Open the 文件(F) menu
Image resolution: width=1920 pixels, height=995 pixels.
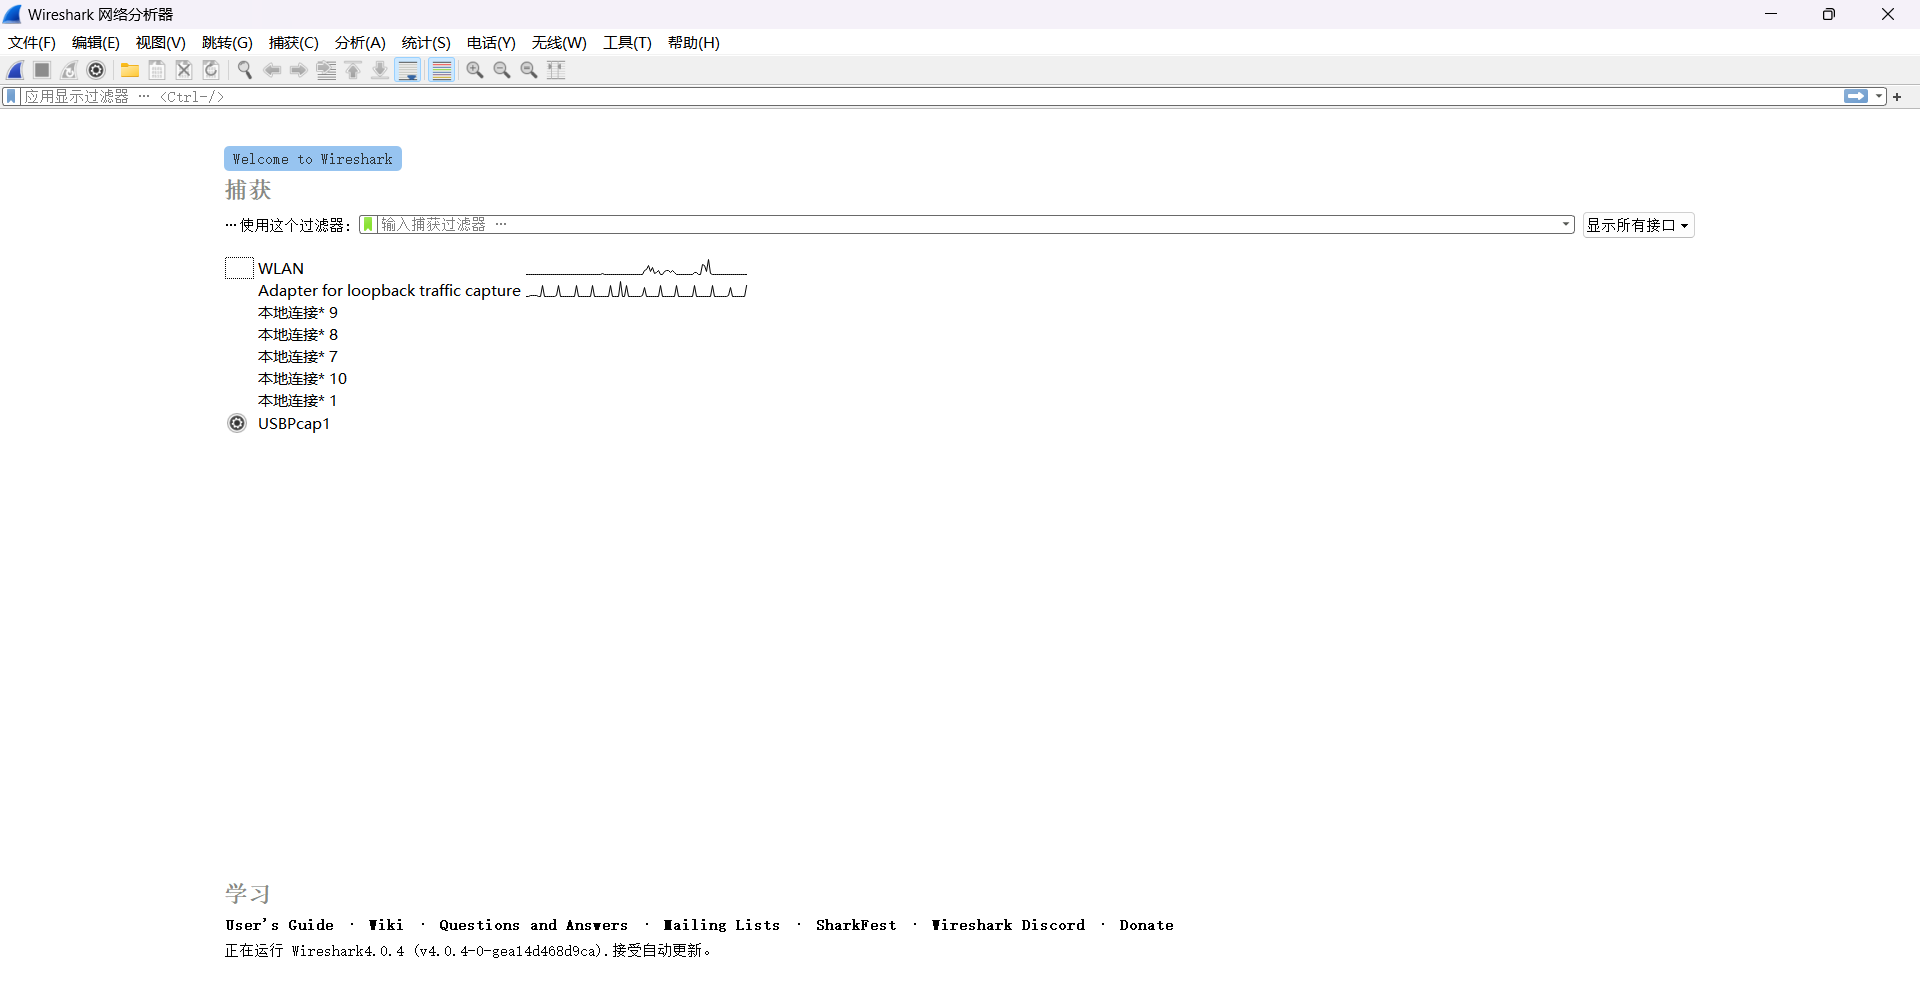tap(32, 43)
